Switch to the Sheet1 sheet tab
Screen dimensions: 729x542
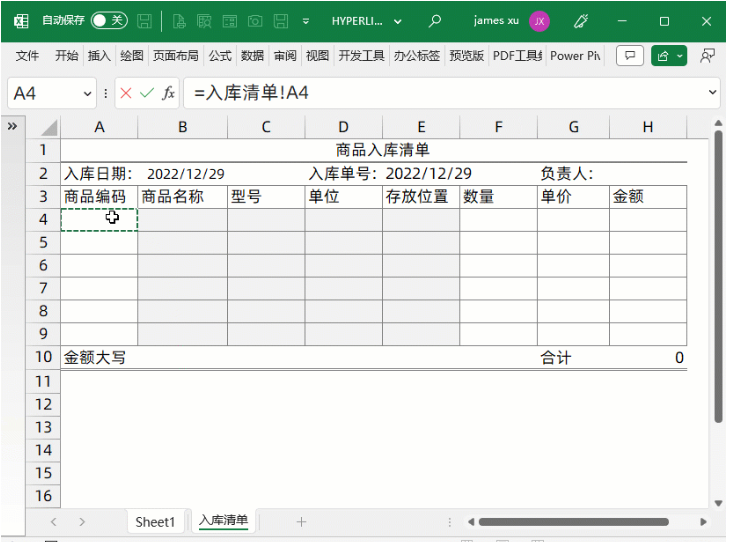(155, 522)
